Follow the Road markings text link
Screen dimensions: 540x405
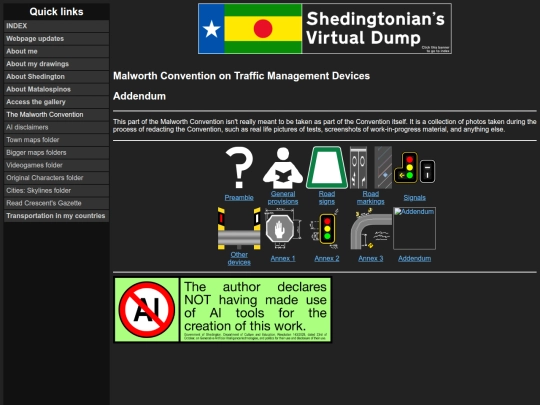pos(371,198)
